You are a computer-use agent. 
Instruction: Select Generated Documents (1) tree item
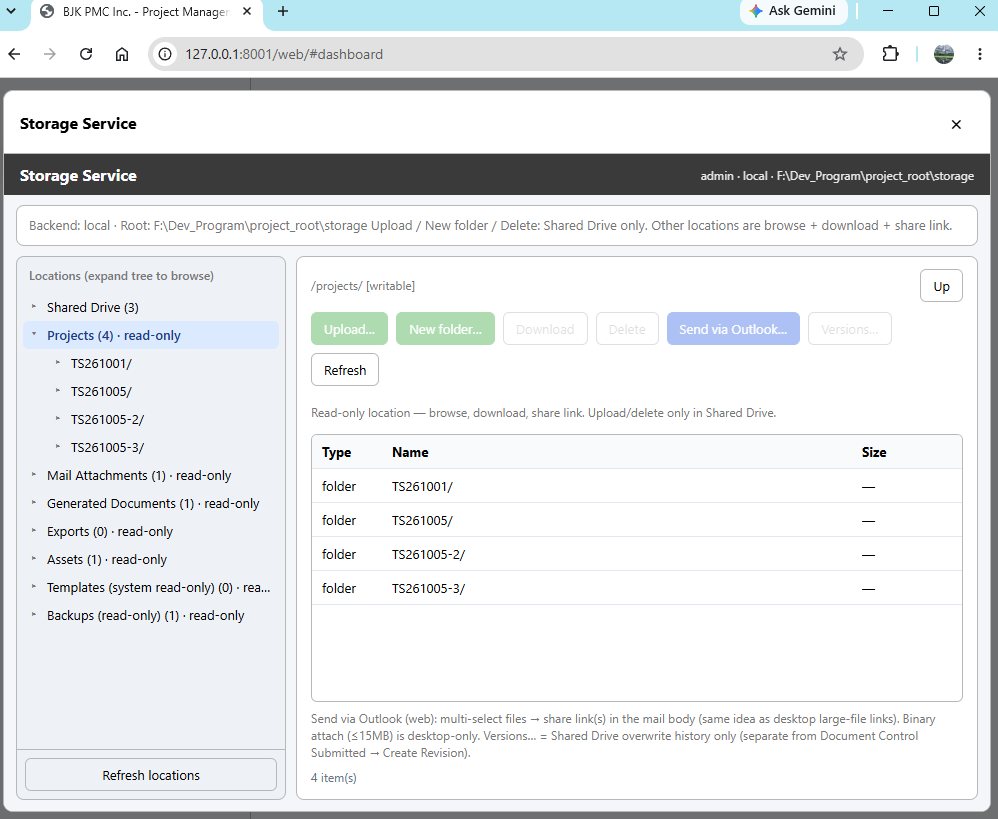tap(153, 503)
